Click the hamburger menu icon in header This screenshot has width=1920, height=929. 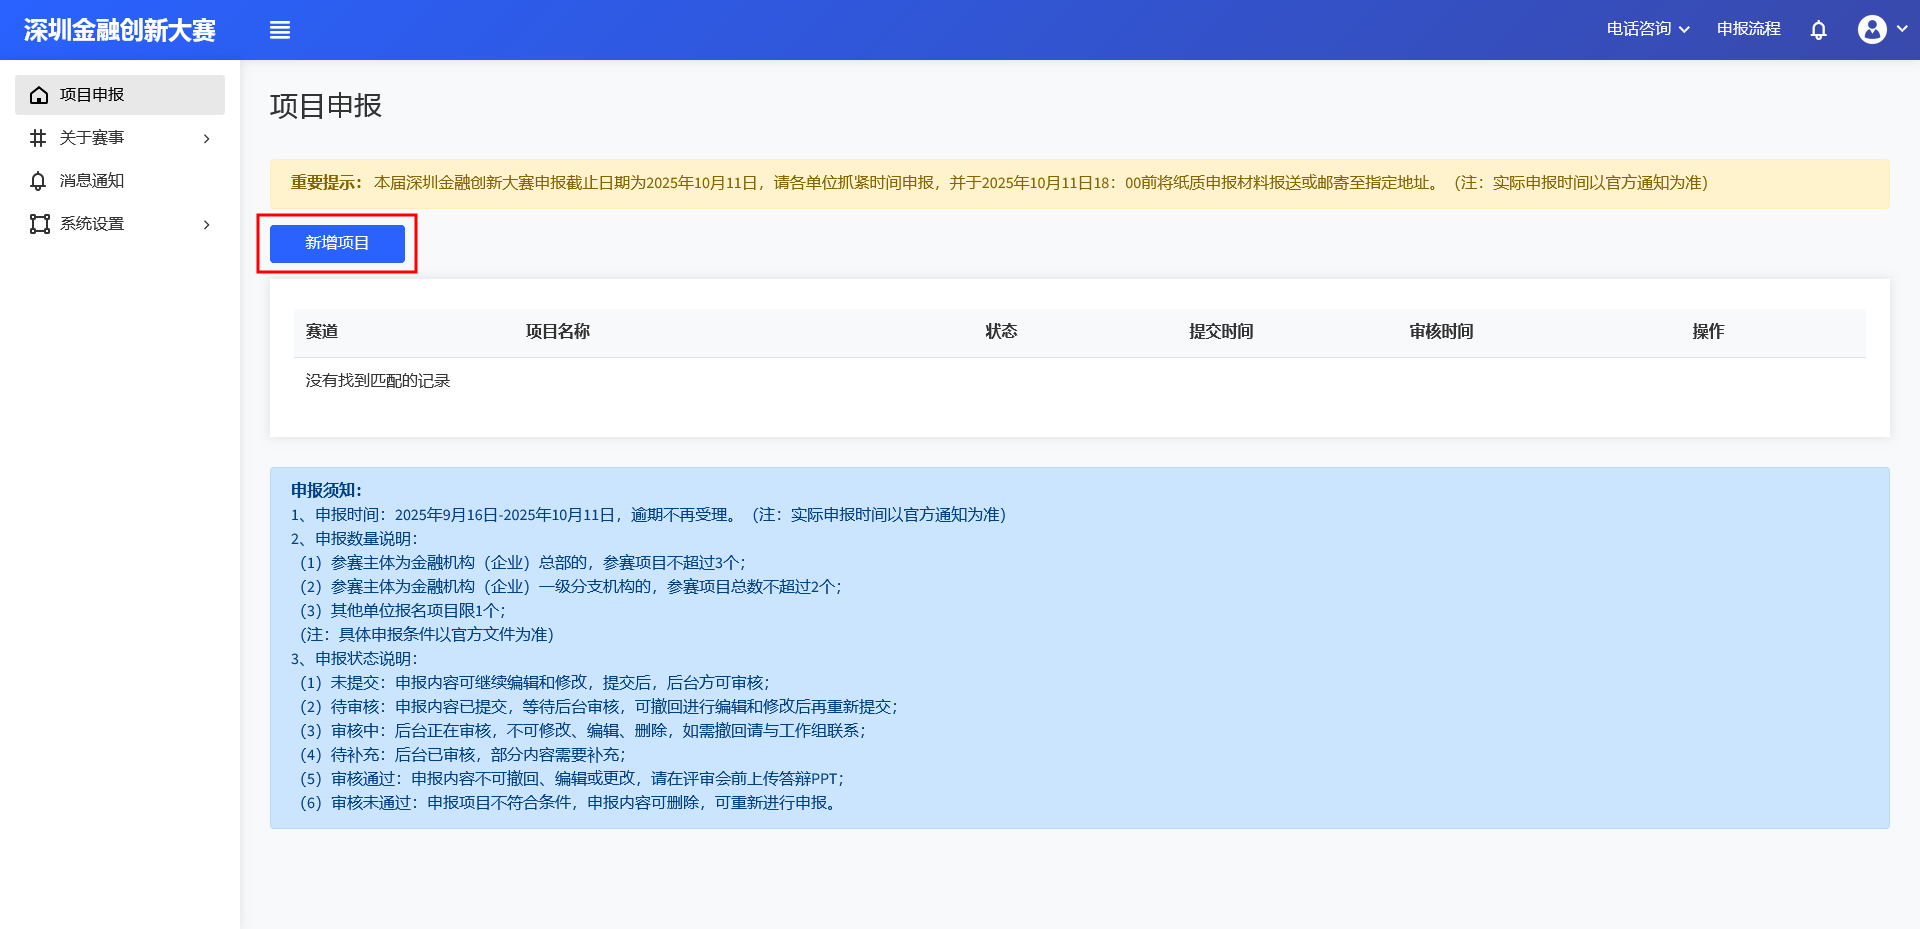[x=280, y=30]
